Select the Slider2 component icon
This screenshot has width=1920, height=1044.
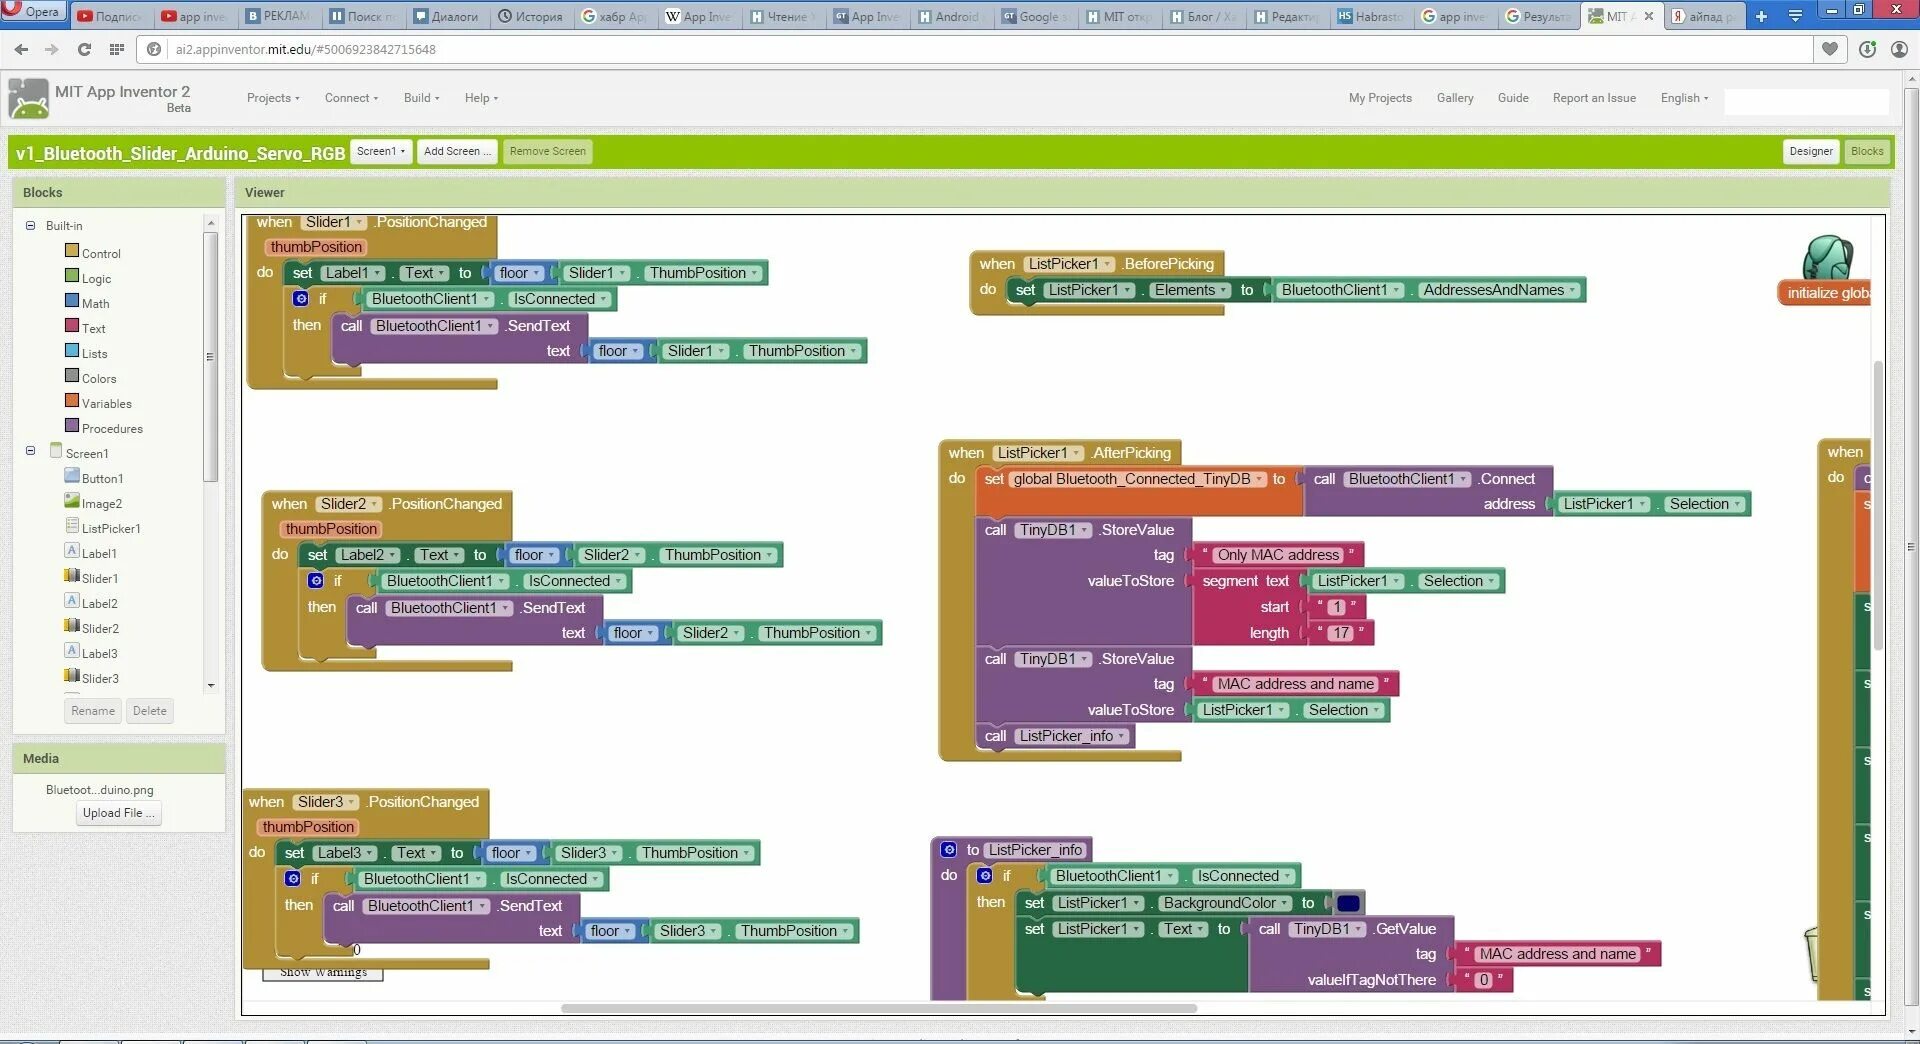72,626
